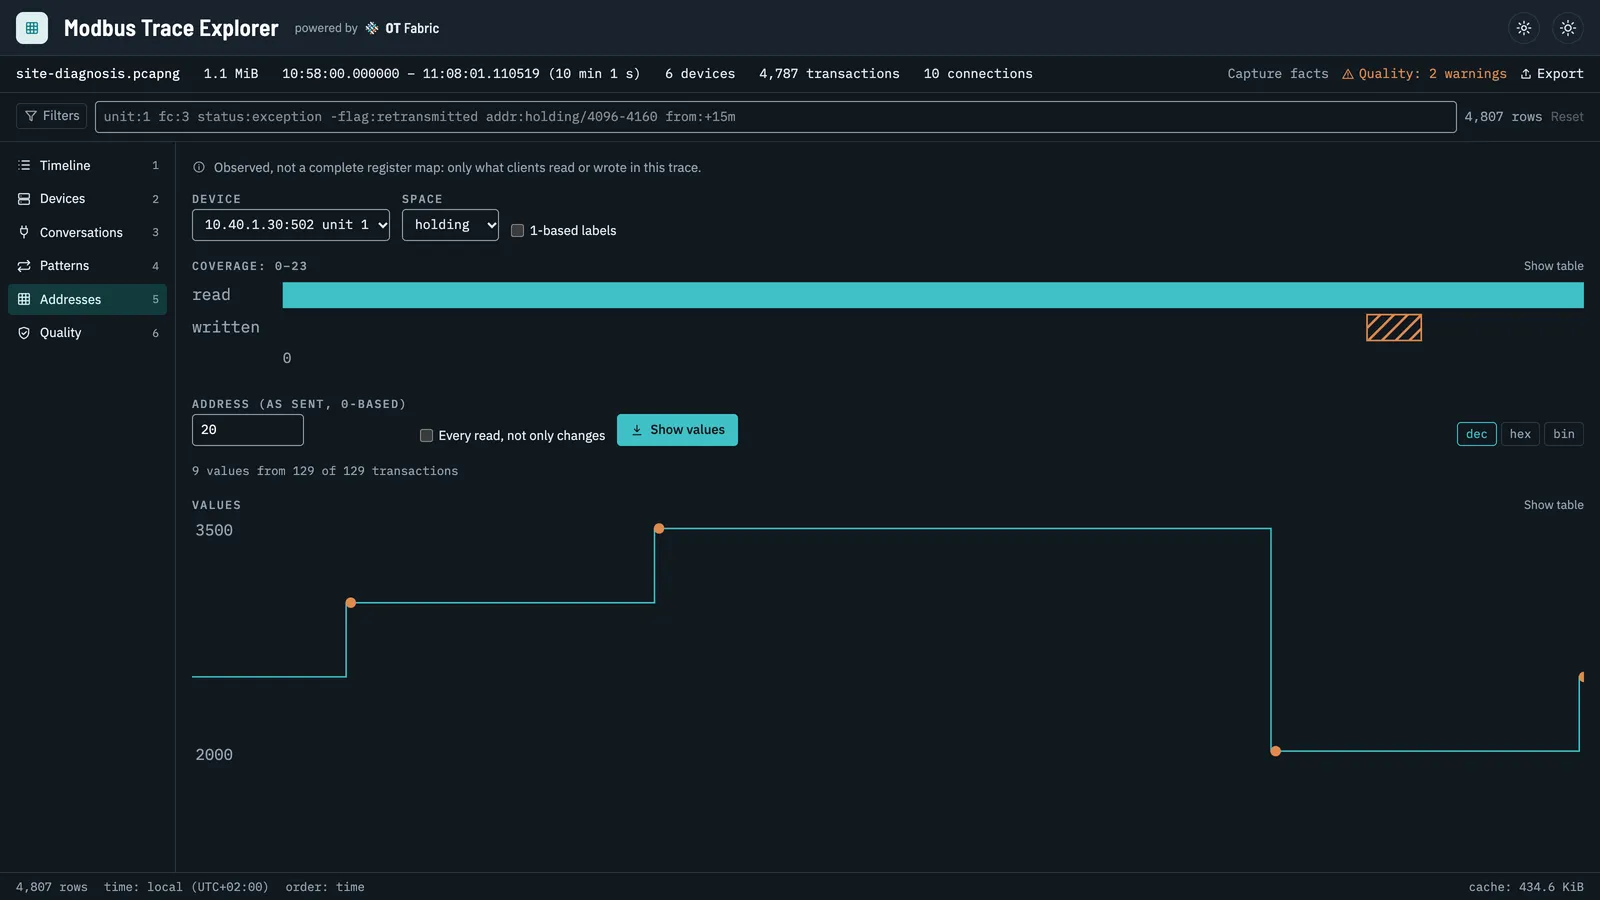The height and width of the screenshot is (900, 1600).
Task: Open the Filters funnel button
Action: point(52,116)
